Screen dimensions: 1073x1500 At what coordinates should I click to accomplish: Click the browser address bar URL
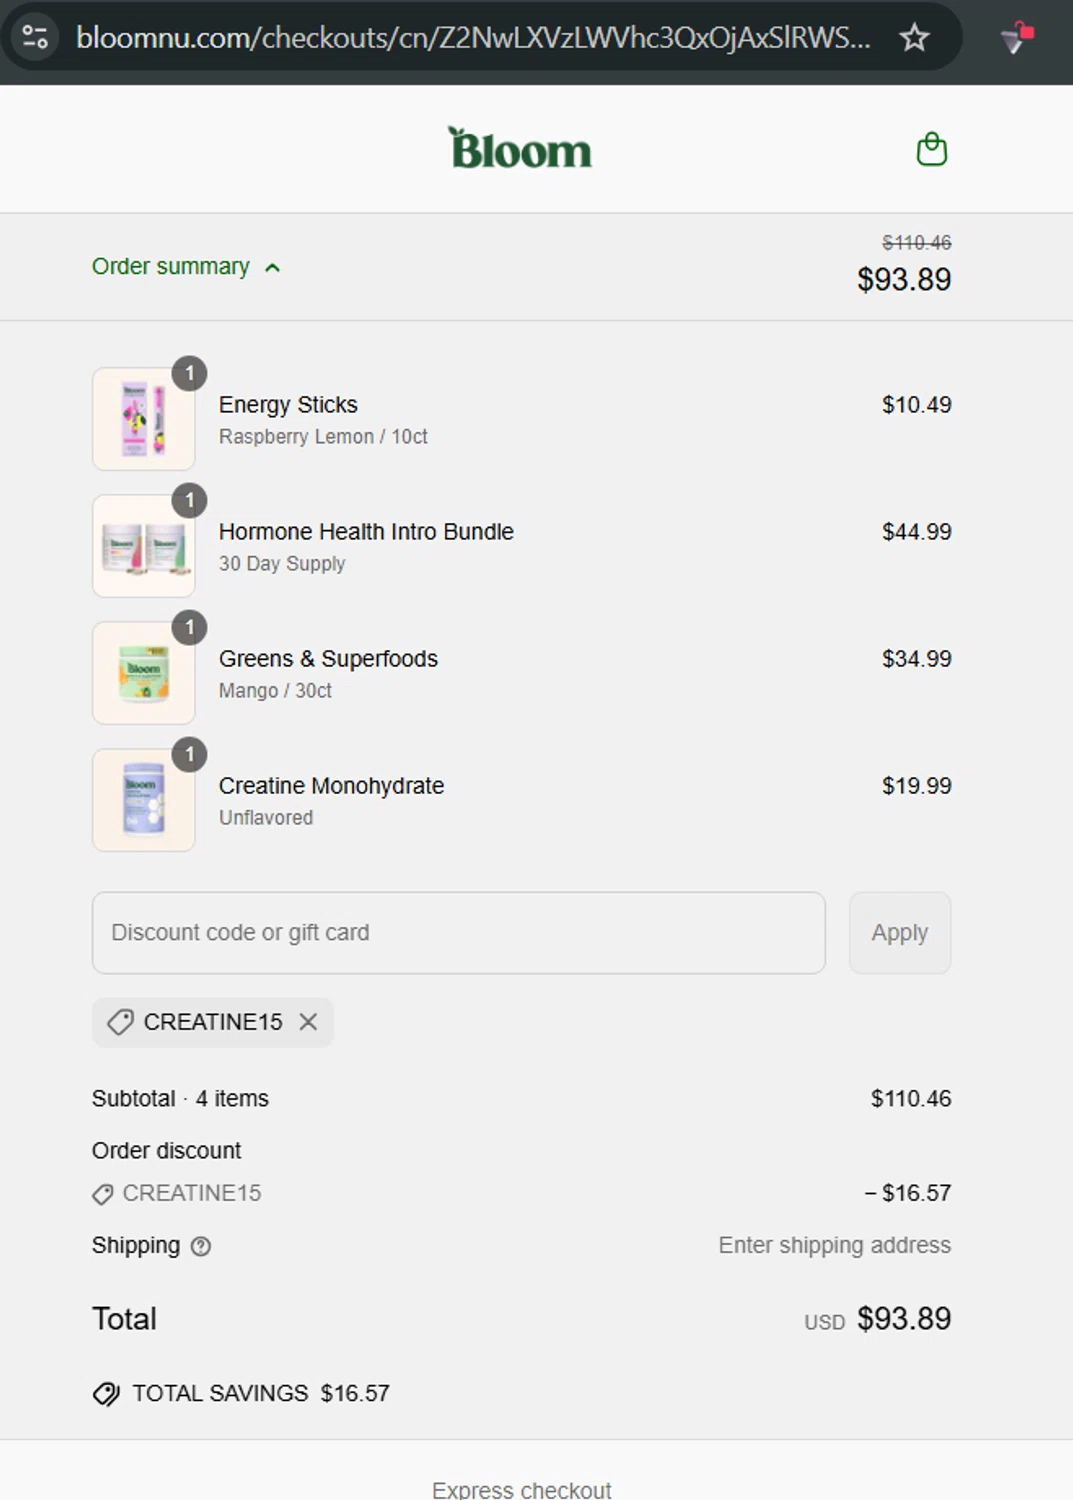click(472, 38)
